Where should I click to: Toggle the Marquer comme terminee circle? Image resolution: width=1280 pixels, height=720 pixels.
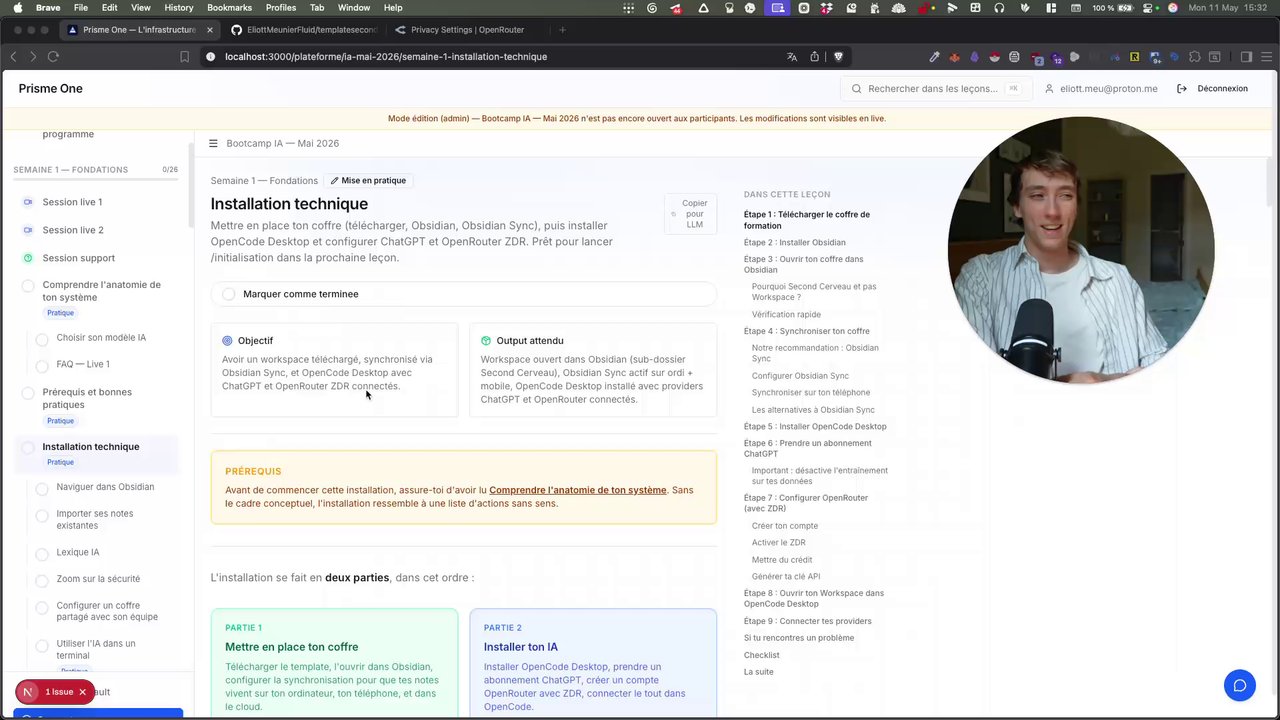(229, 294)
